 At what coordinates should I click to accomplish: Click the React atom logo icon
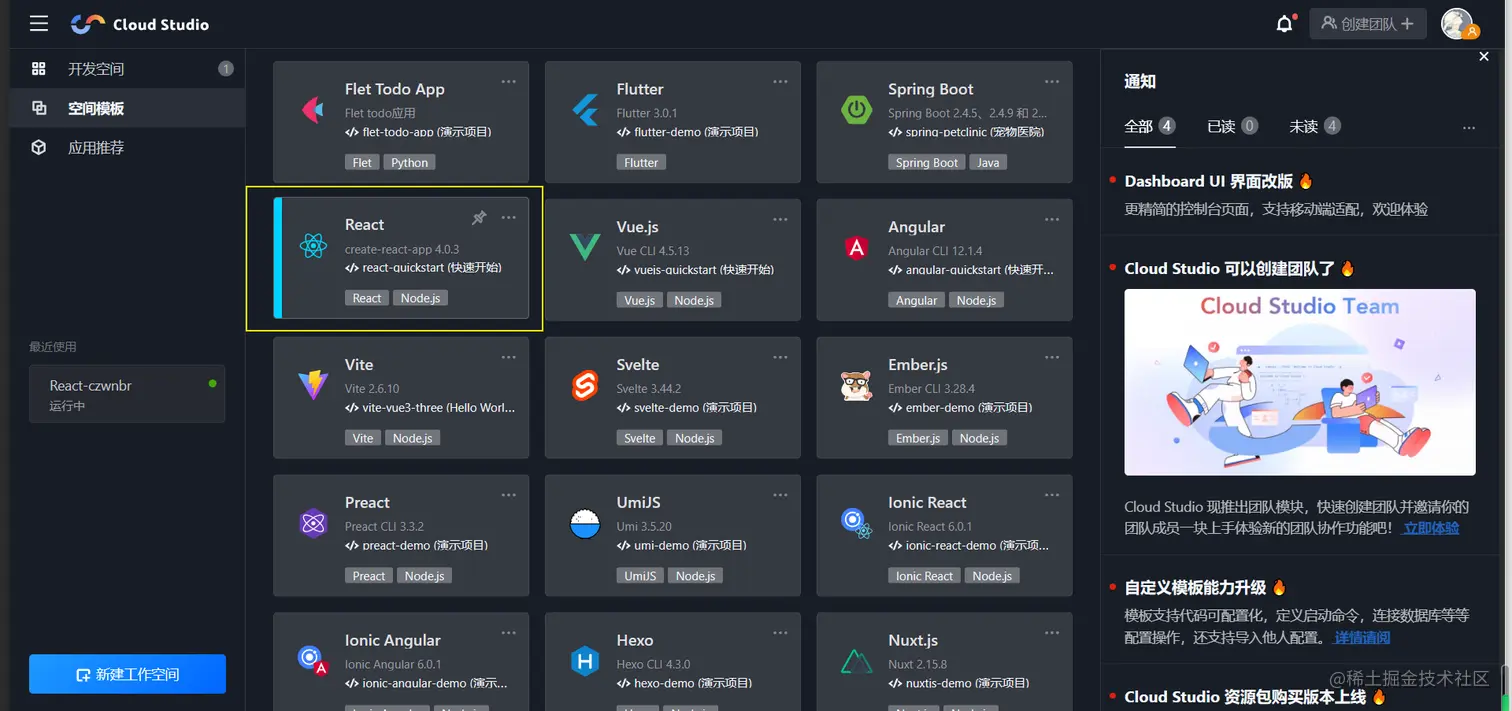[x=313, y=246]
